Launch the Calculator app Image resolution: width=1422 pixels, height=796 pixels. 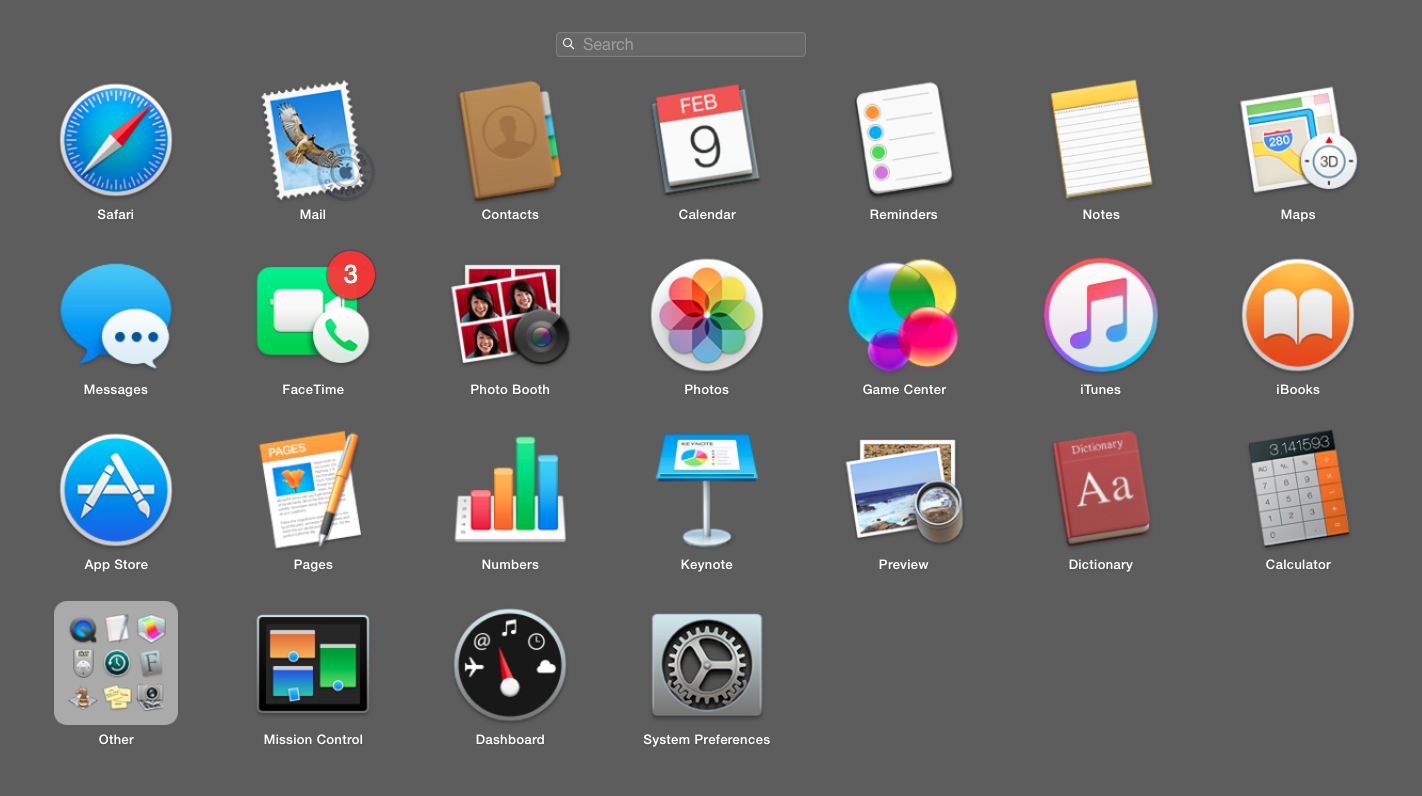pos(1298,490)
